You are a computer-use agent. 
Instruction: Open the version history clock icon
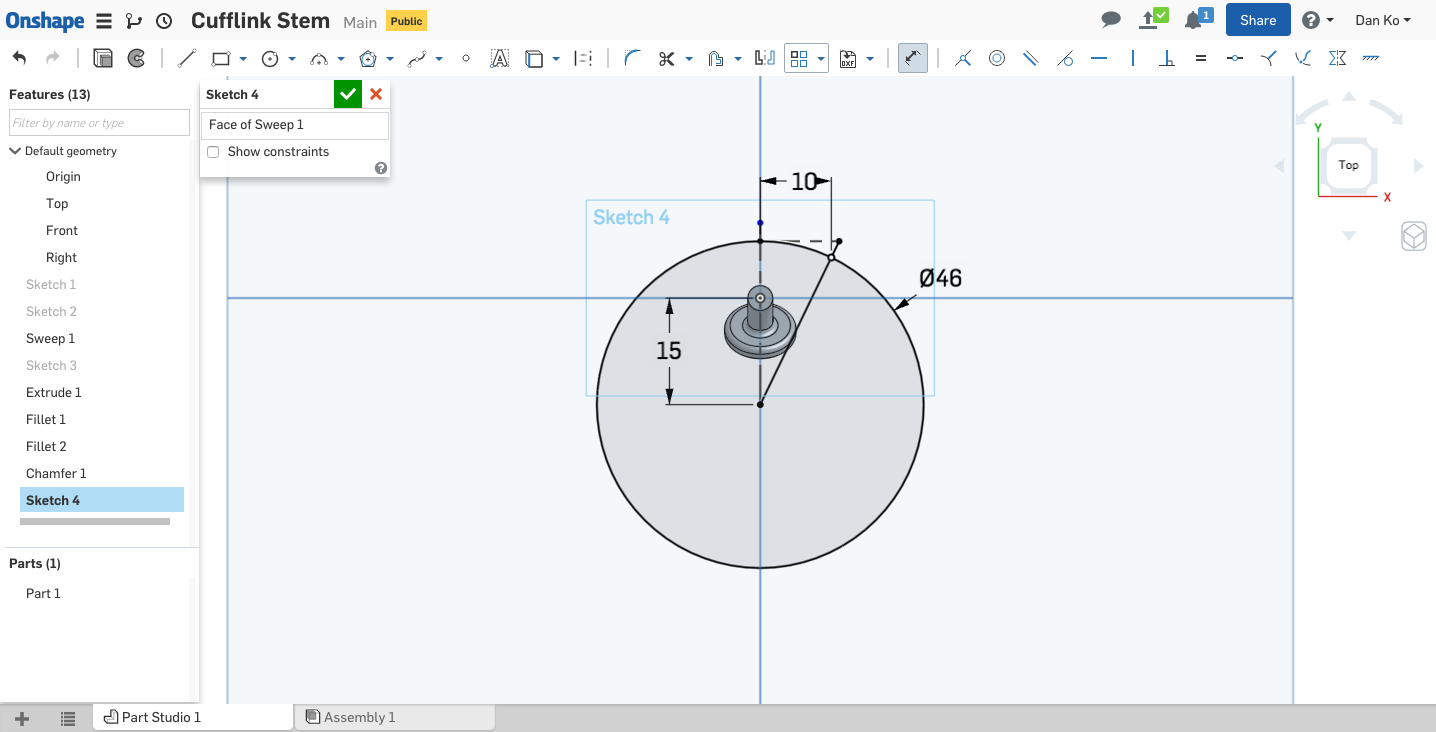pyautogui.click(x=165, y=21)
